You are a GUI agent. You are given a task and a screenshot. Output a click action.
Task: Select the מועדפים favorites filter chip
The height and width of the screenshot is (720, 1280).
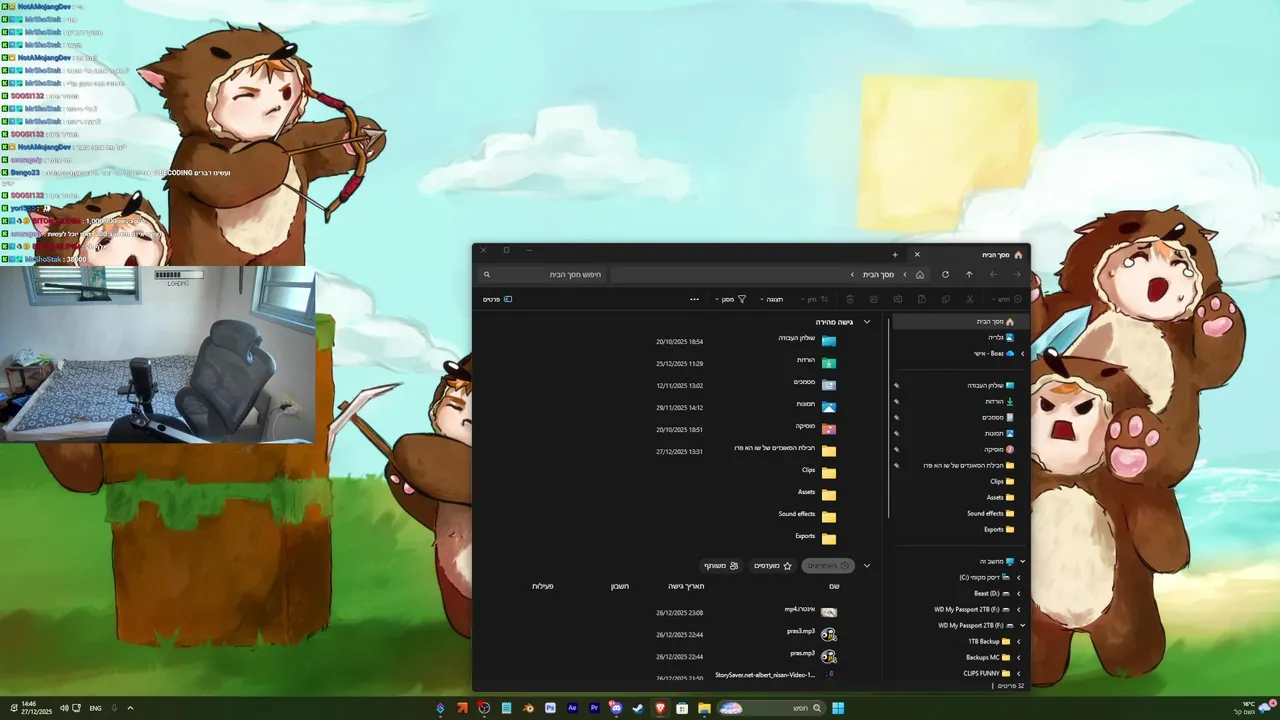pos(772,566)
